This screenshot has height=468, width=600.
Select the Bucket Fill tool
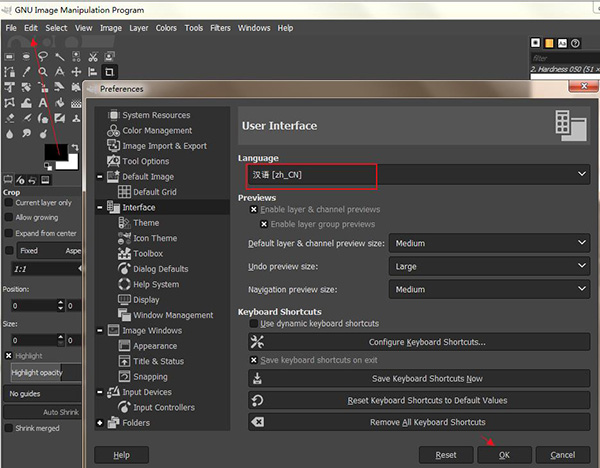[60, 103]
